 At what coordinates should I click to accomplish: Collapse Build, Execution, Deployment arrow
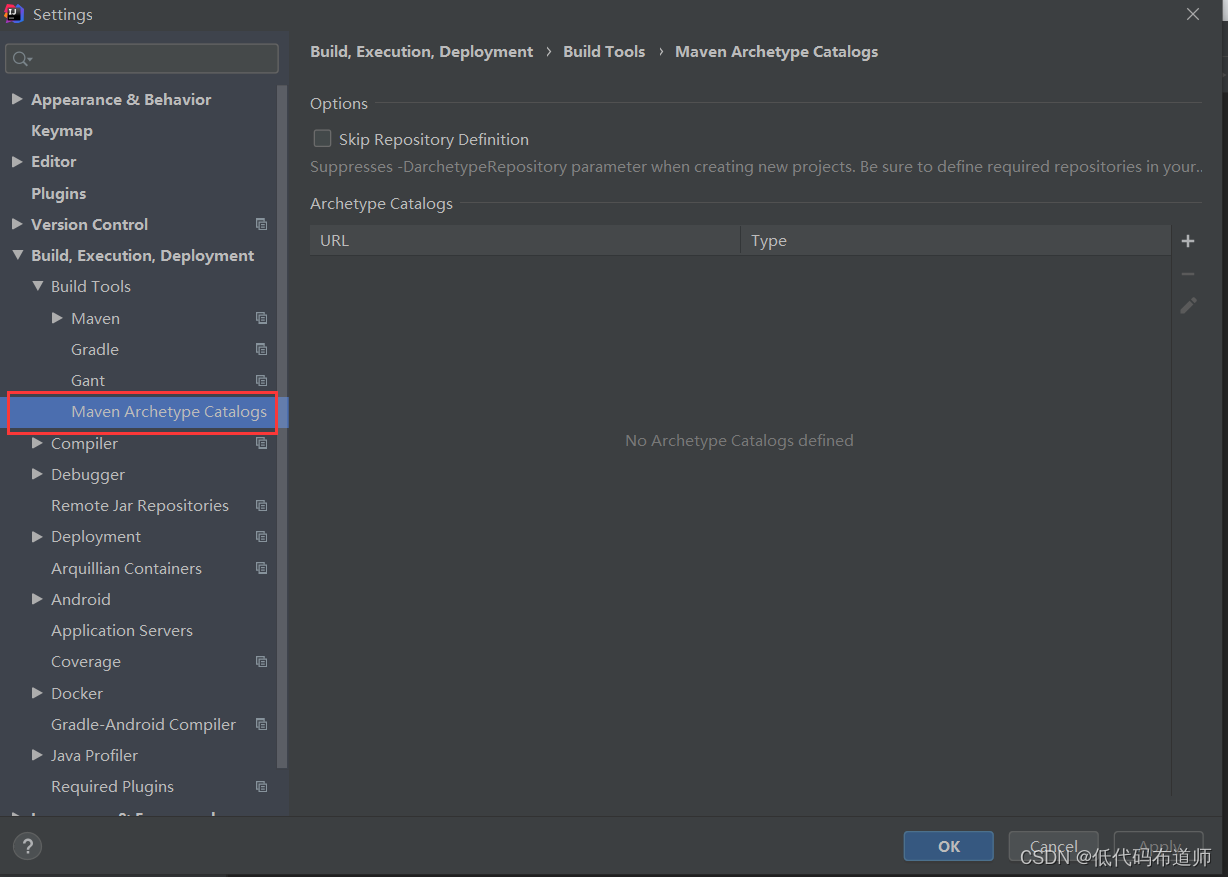click(17, 255)
